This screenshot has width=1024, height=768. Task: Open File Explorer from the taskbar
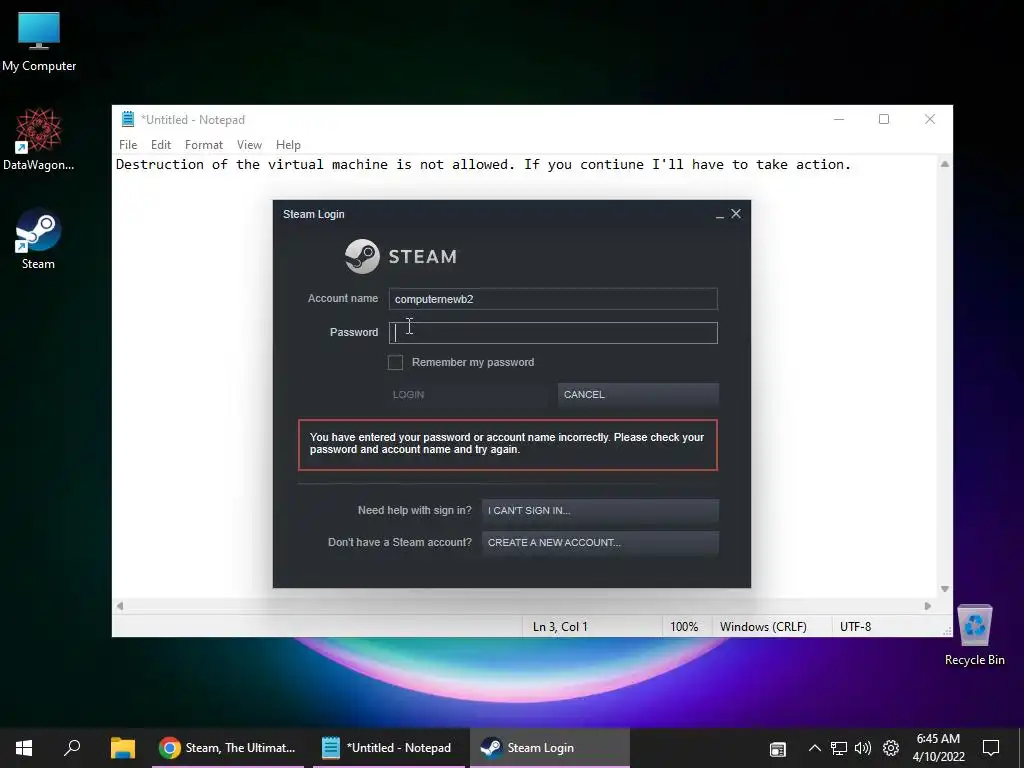tap(122, 748)
